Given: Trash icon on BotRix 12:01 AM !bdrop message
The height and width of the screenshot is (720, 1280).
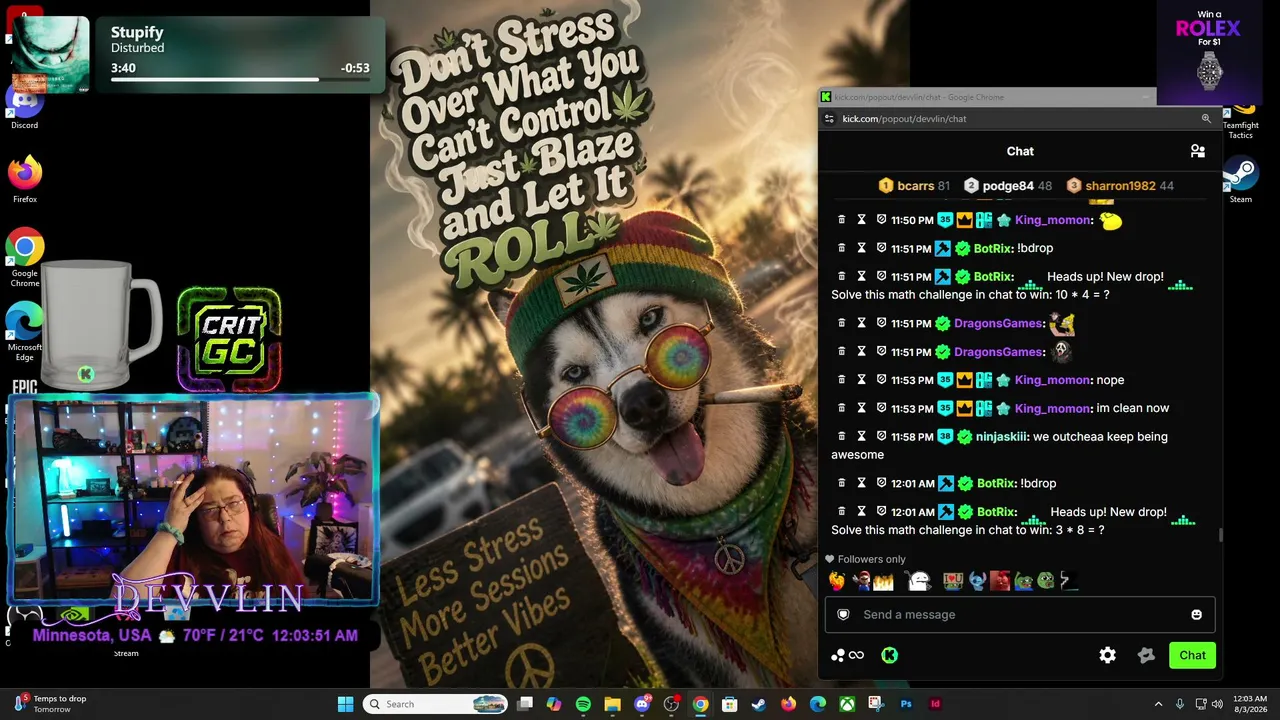Looking at the screenshot, I should [841, 483].
